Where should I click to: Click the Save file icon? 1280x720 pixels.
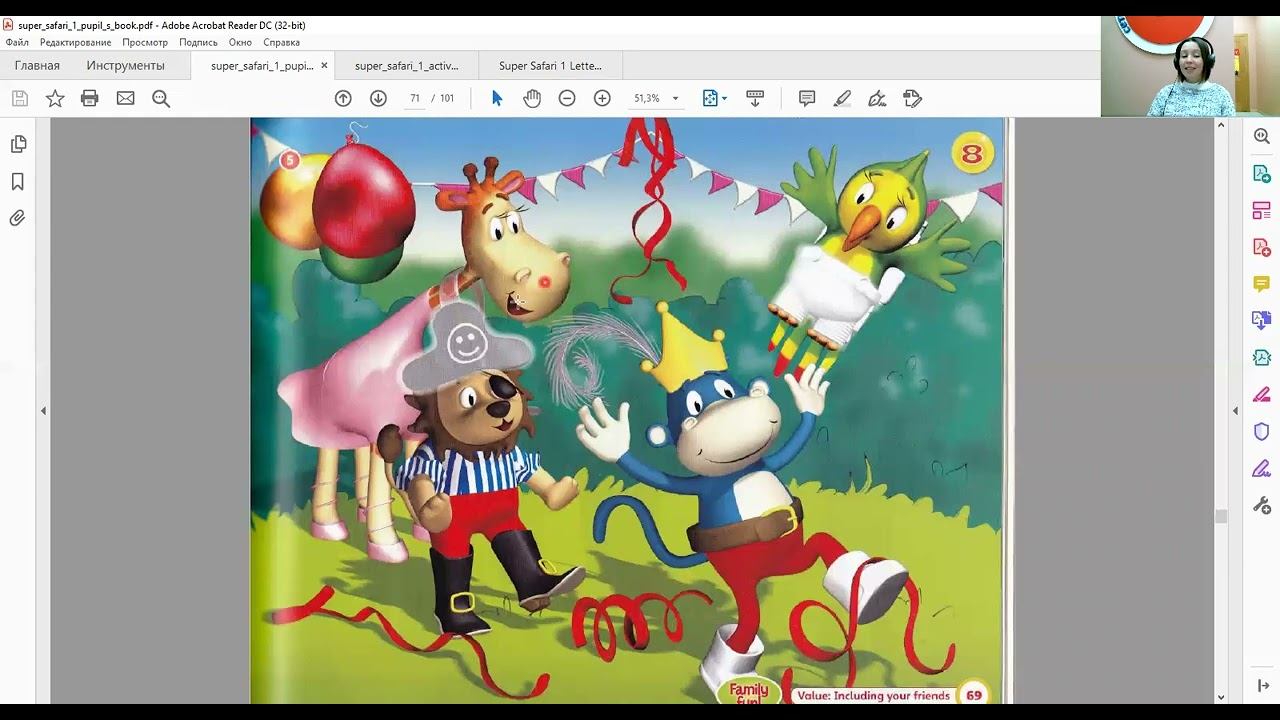[x=19, y=98]
